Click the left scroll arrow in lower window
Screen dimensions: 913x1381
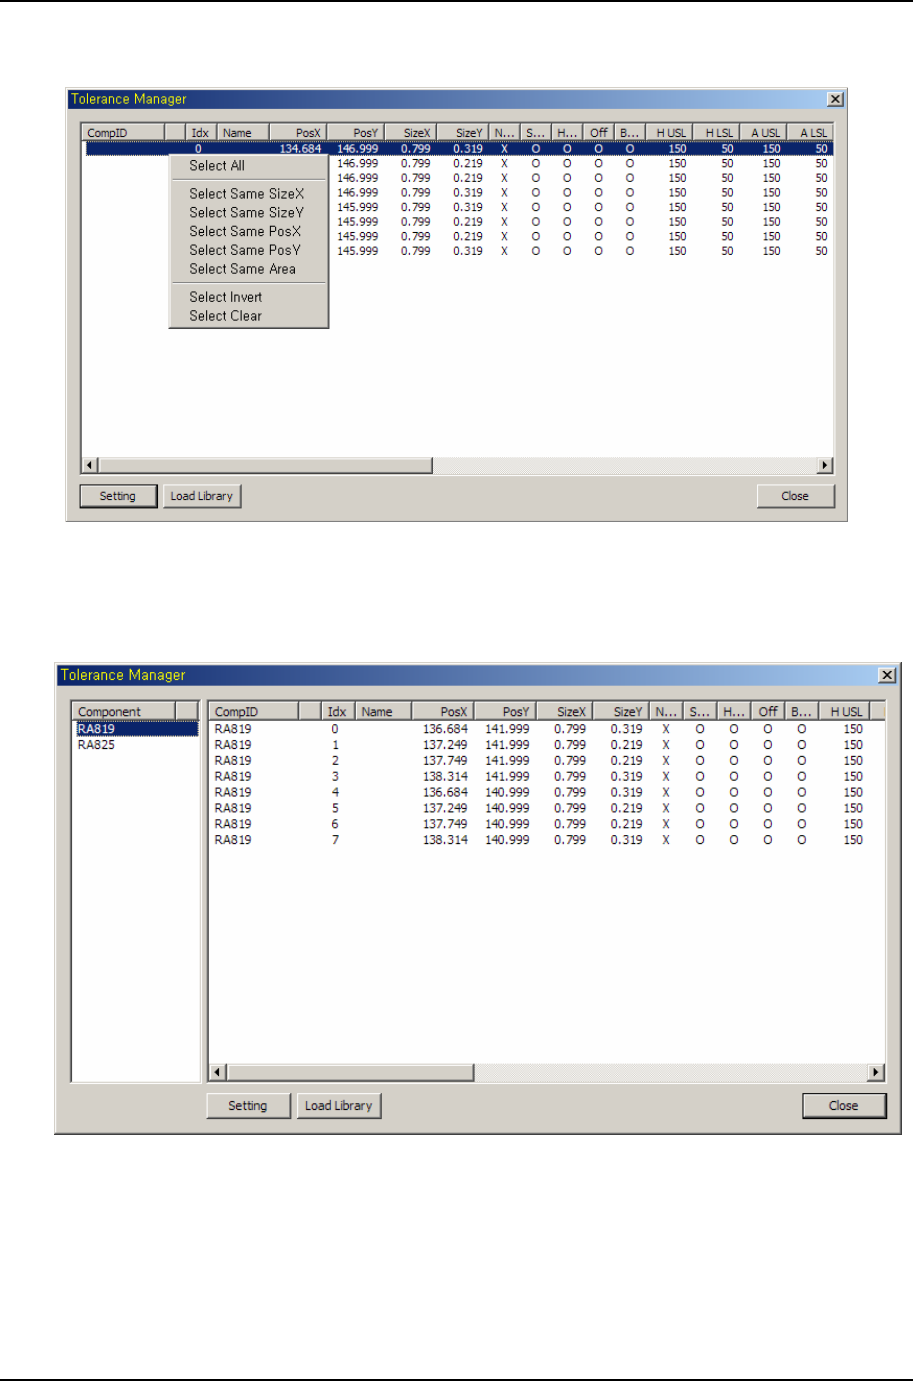coord(218,1073)
